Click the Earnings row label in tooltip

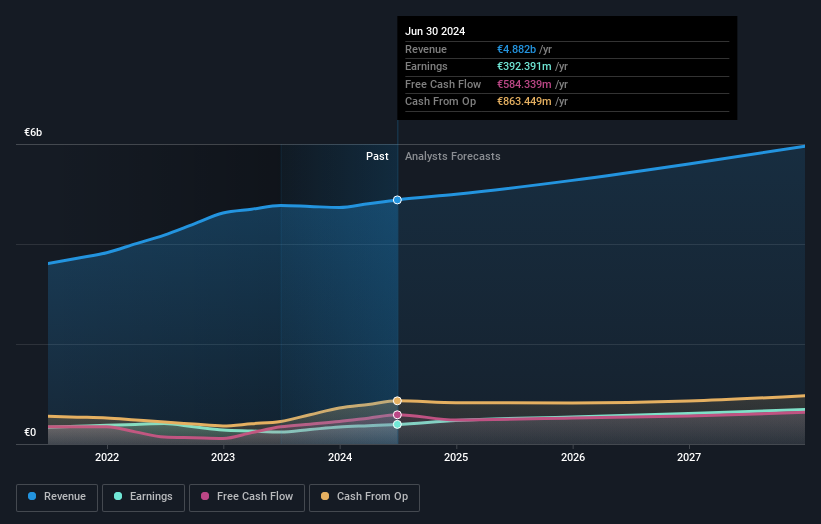pyautogui.click(x=426, y=66)
